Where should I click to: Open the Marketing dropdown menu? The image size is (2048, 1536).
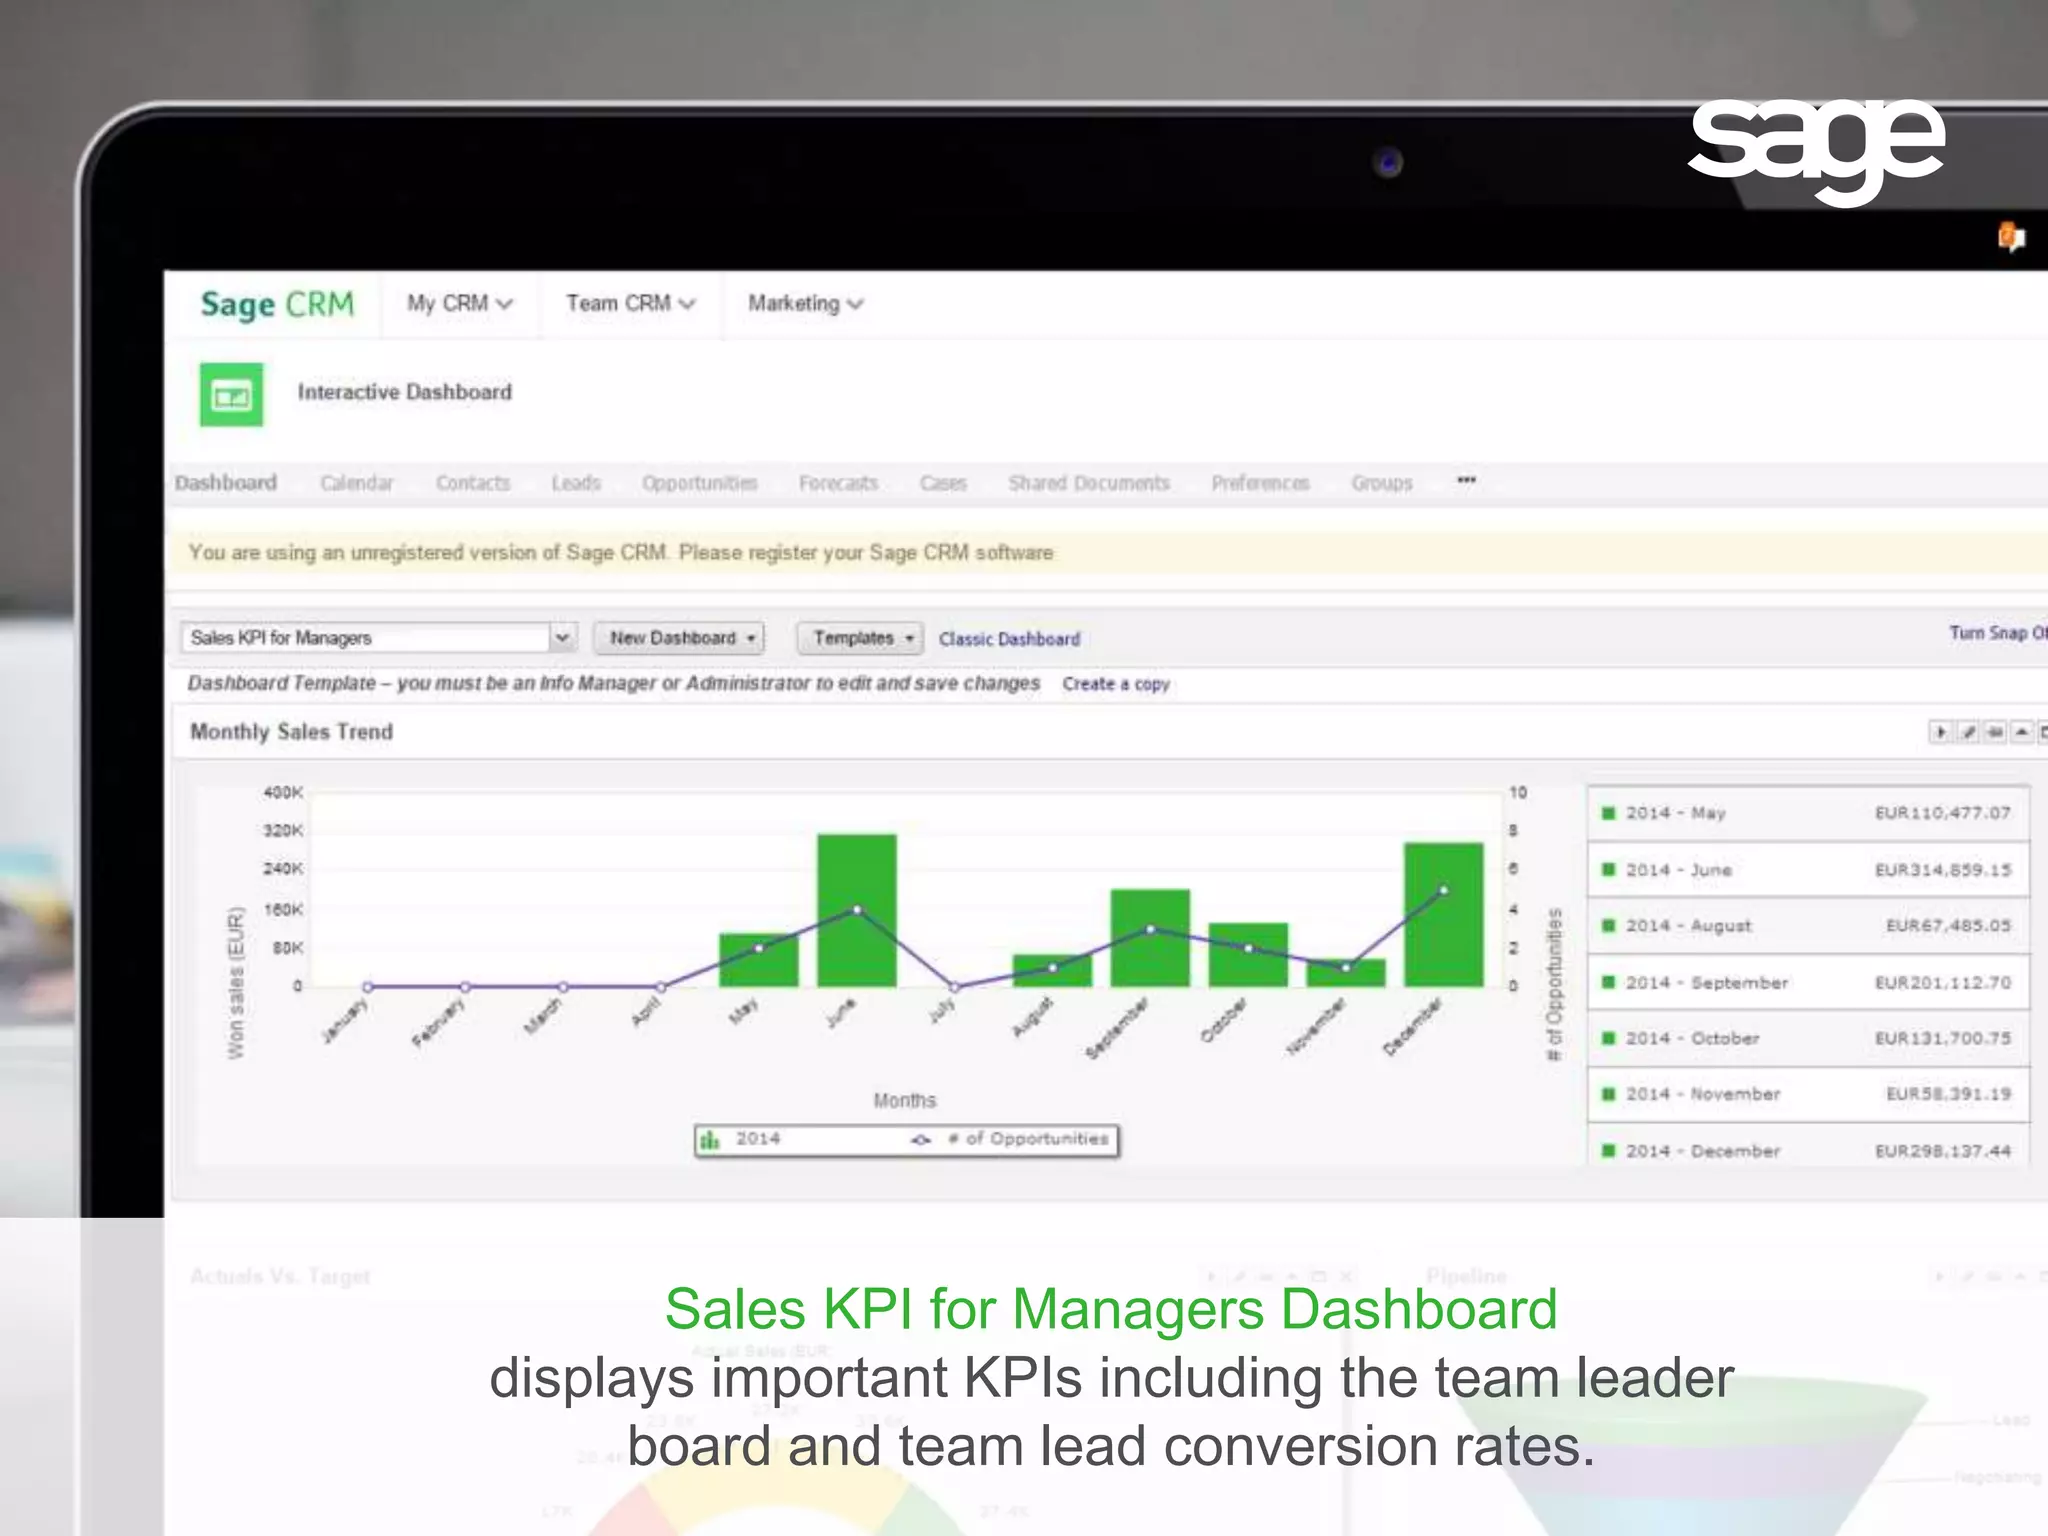805,303
